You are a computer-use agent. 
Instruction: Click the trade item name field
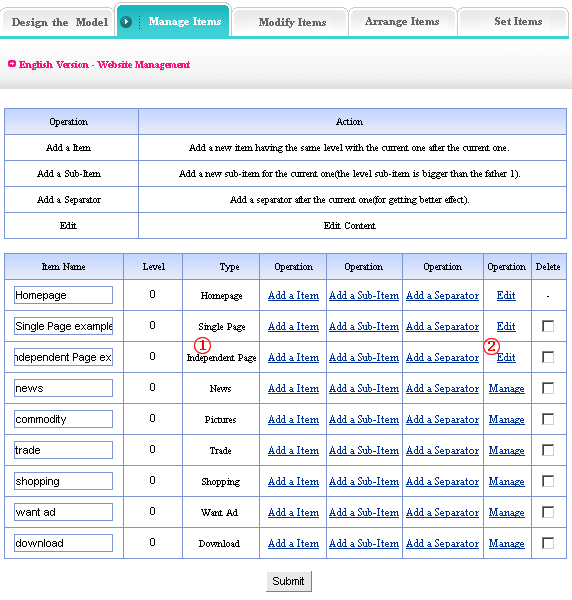pos(64,450)
